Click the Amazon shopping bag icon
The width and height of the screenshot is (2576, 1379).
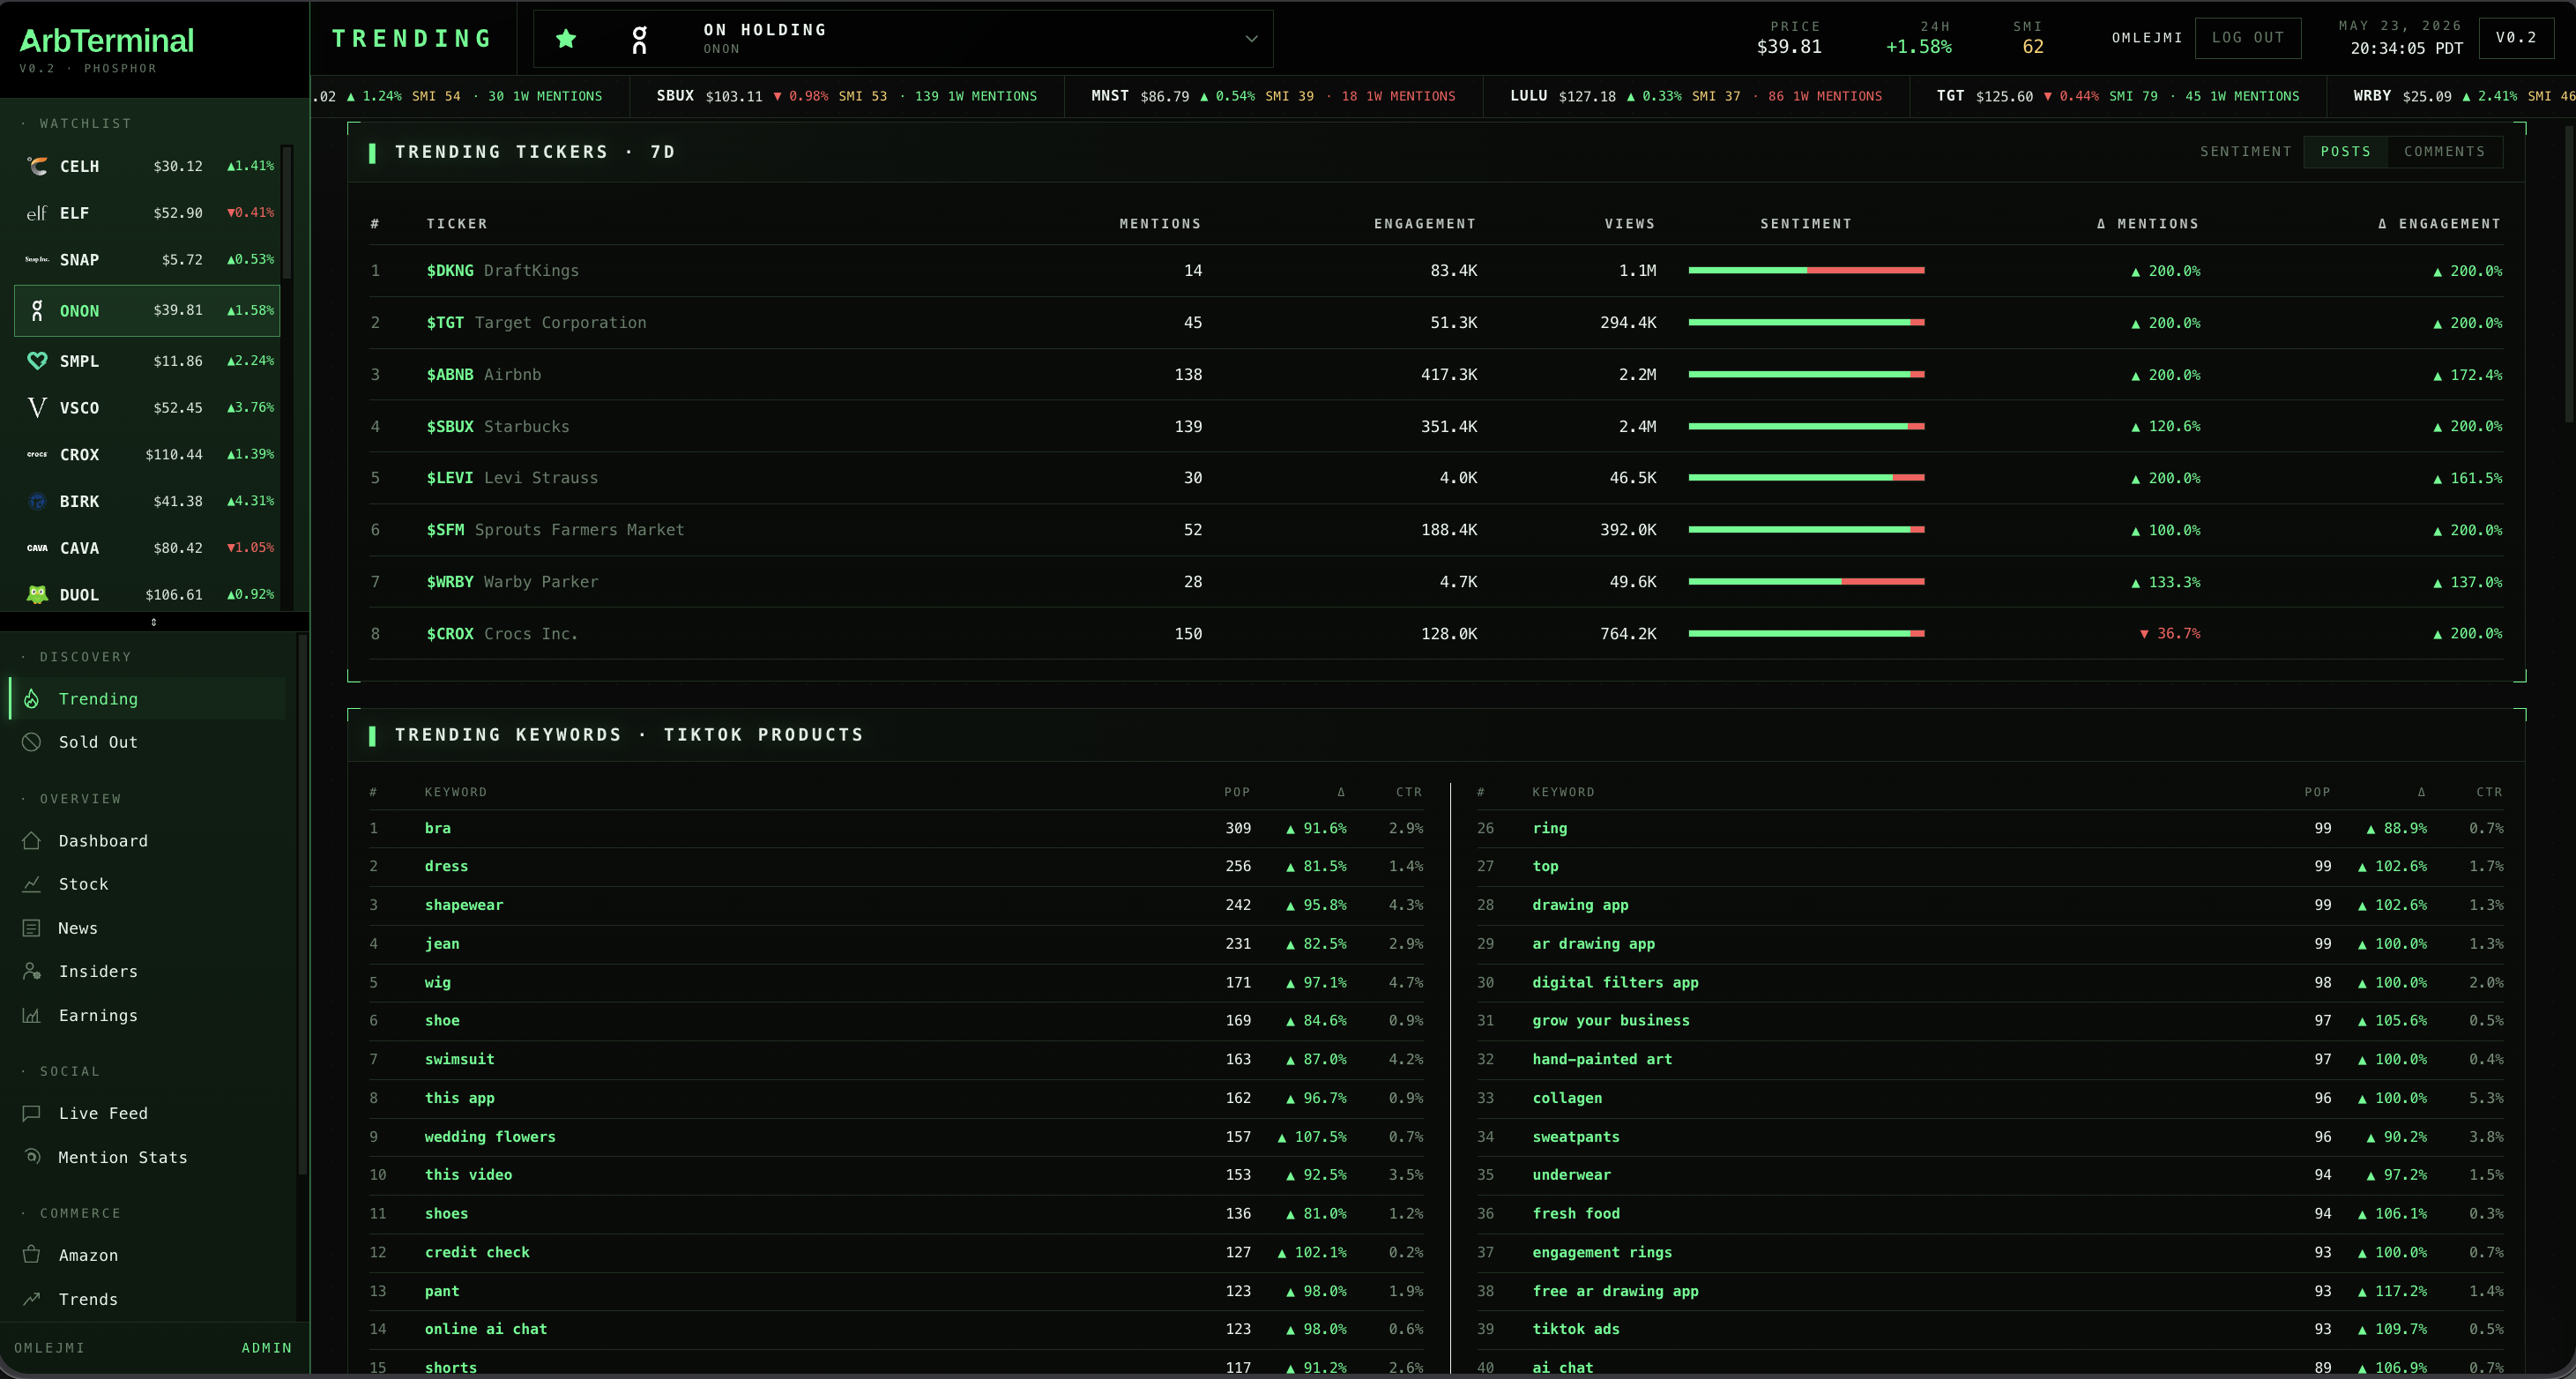(x=32, y=1255)
